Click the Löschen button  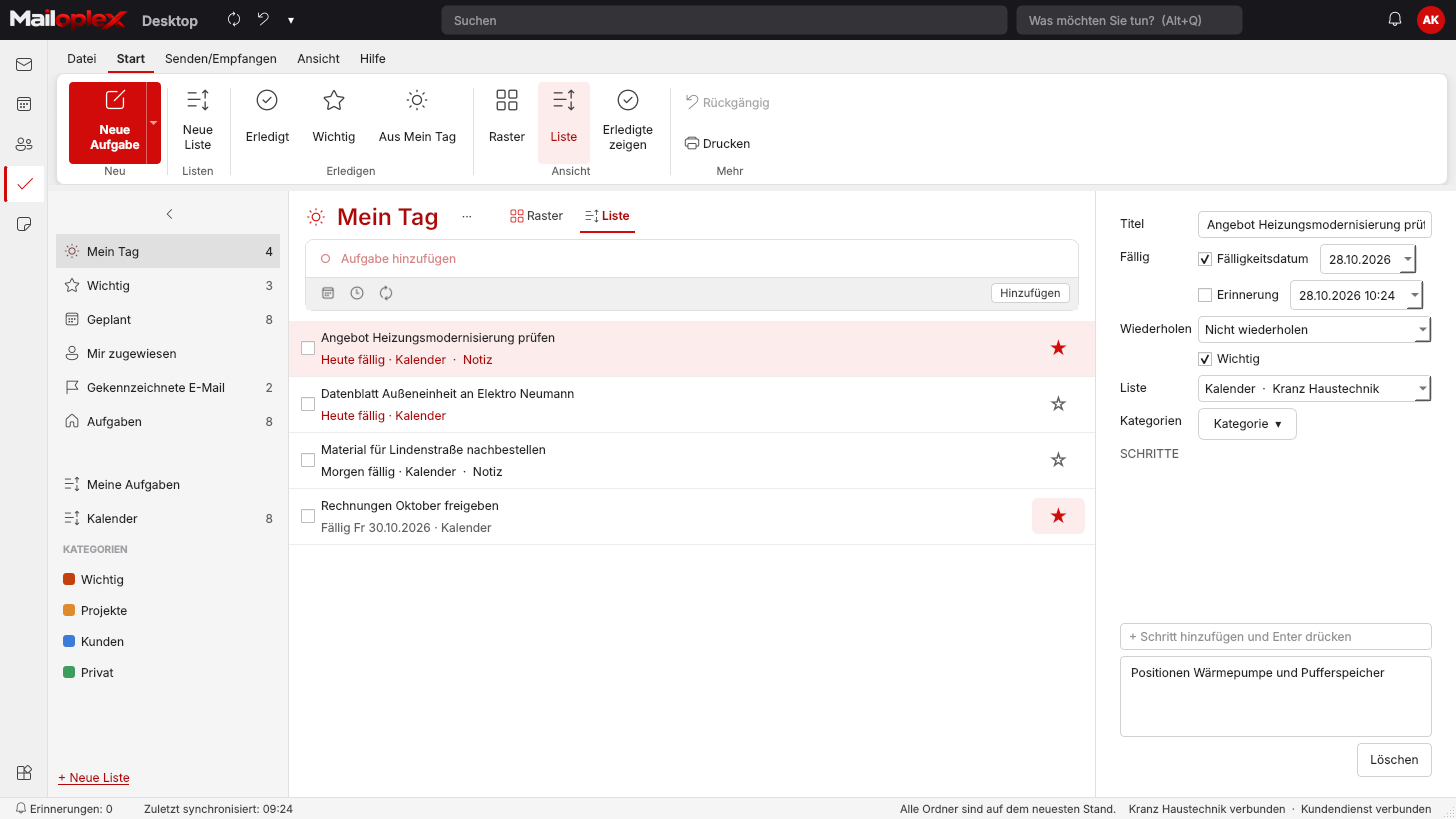[1394, 760]
